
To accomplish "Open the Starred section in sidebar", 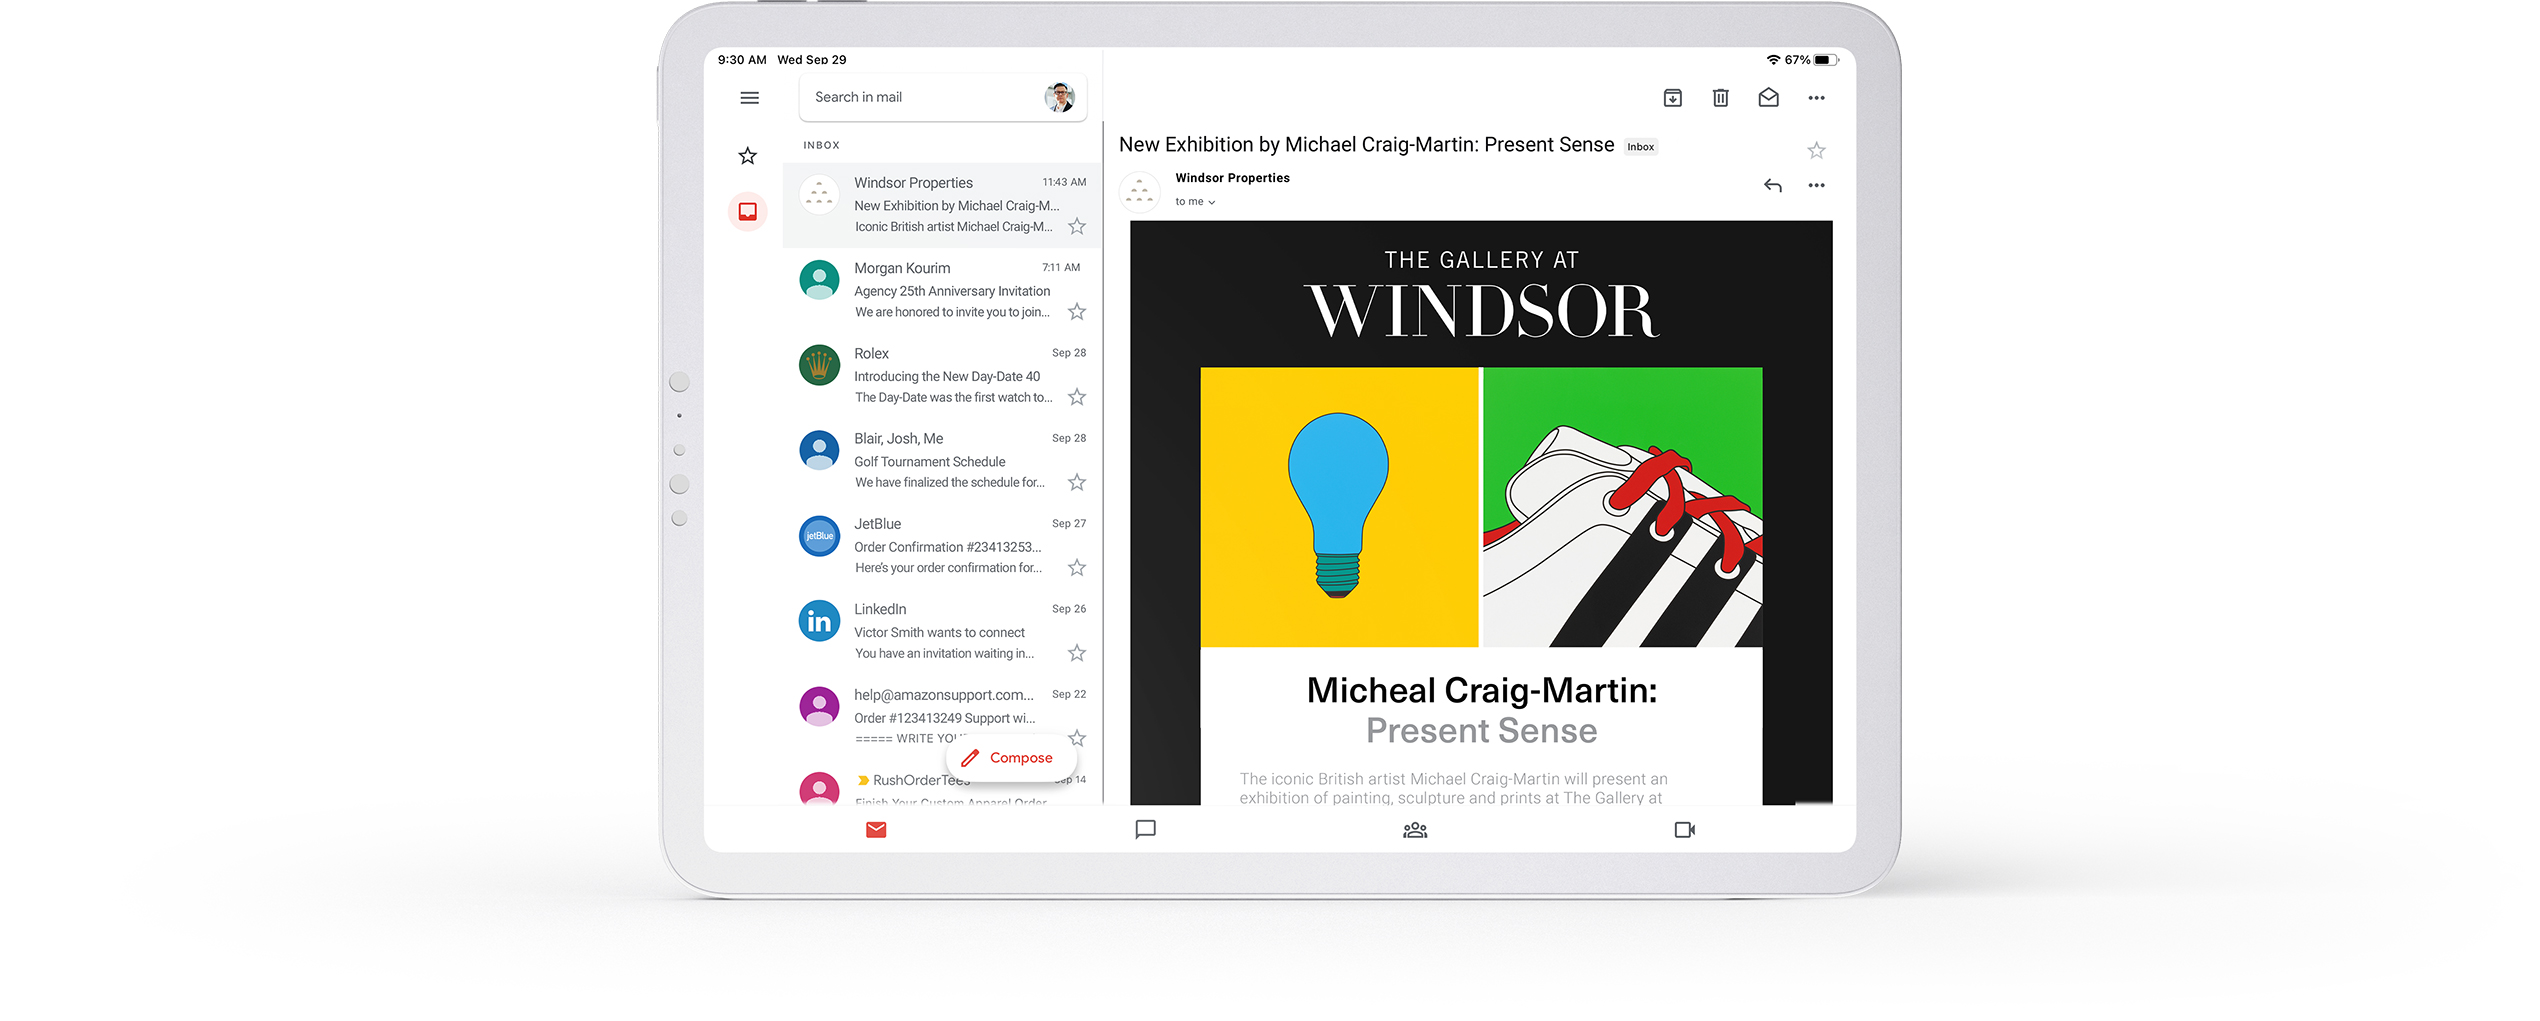I will pos(747,156).
